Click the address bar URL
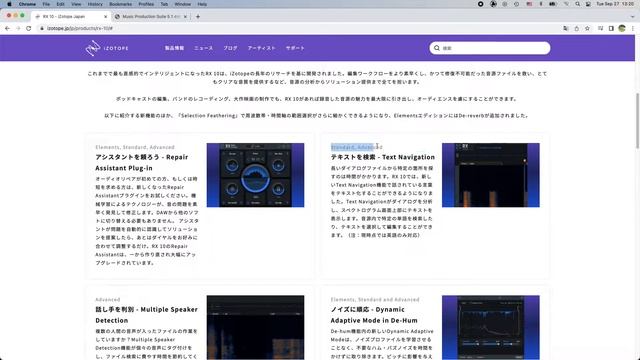Screen dimensions: 640x360 coord(80,28)
